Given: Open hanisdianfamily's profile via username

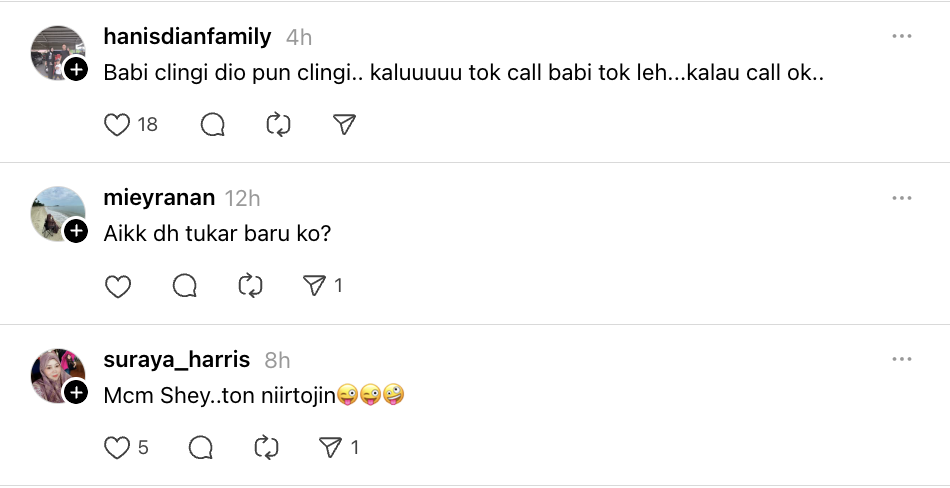Looking at the screenshot, I should coord(187,37).
